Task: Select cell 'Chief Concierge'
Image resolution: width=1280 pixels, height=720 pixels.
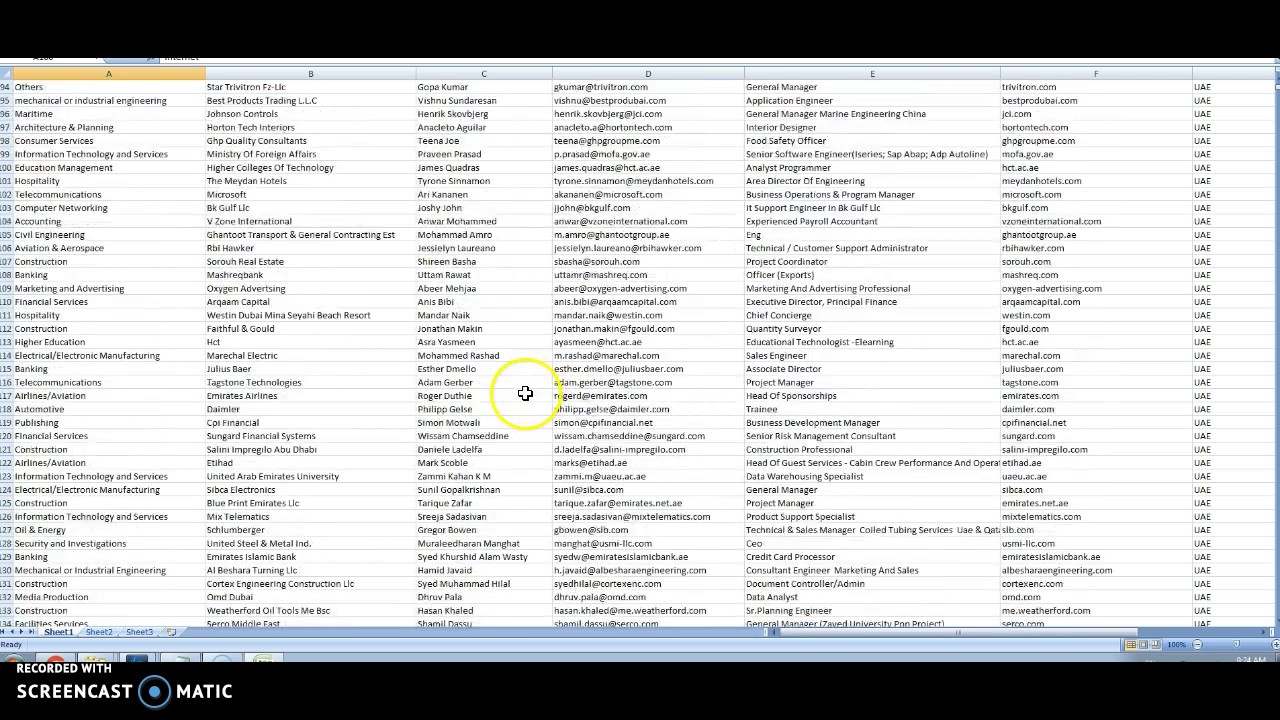Action: pyautogui.click(x=779, y=316)
